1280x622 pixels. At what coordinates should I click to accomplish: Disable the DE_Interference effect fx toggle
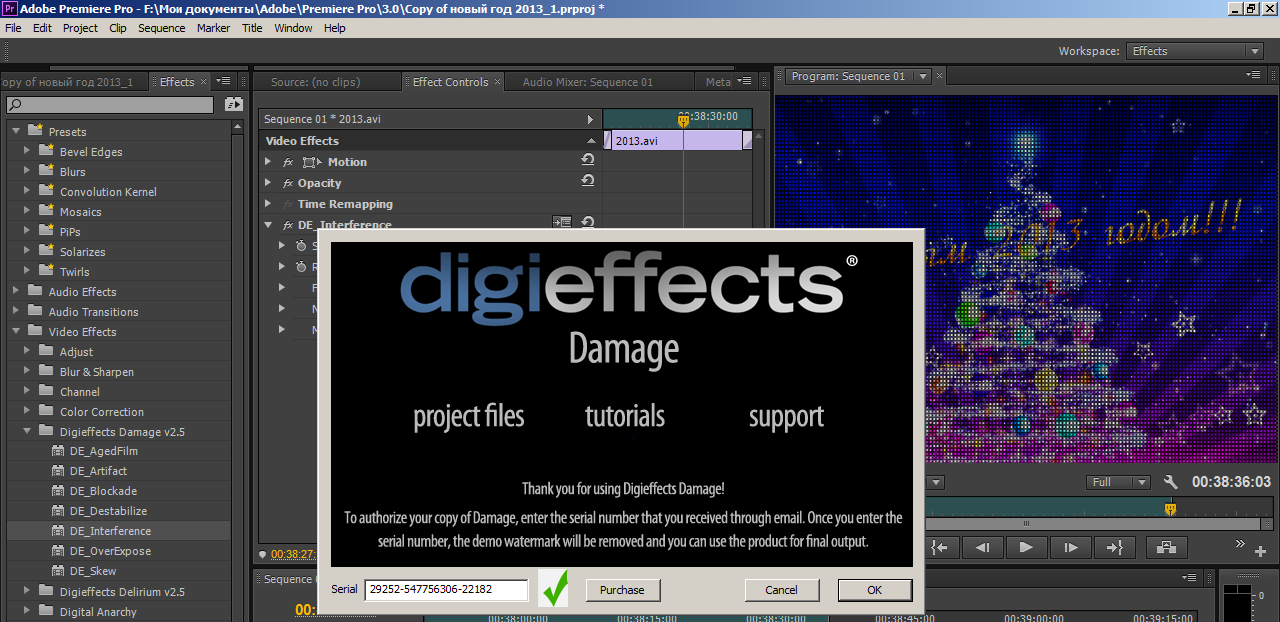288,225
